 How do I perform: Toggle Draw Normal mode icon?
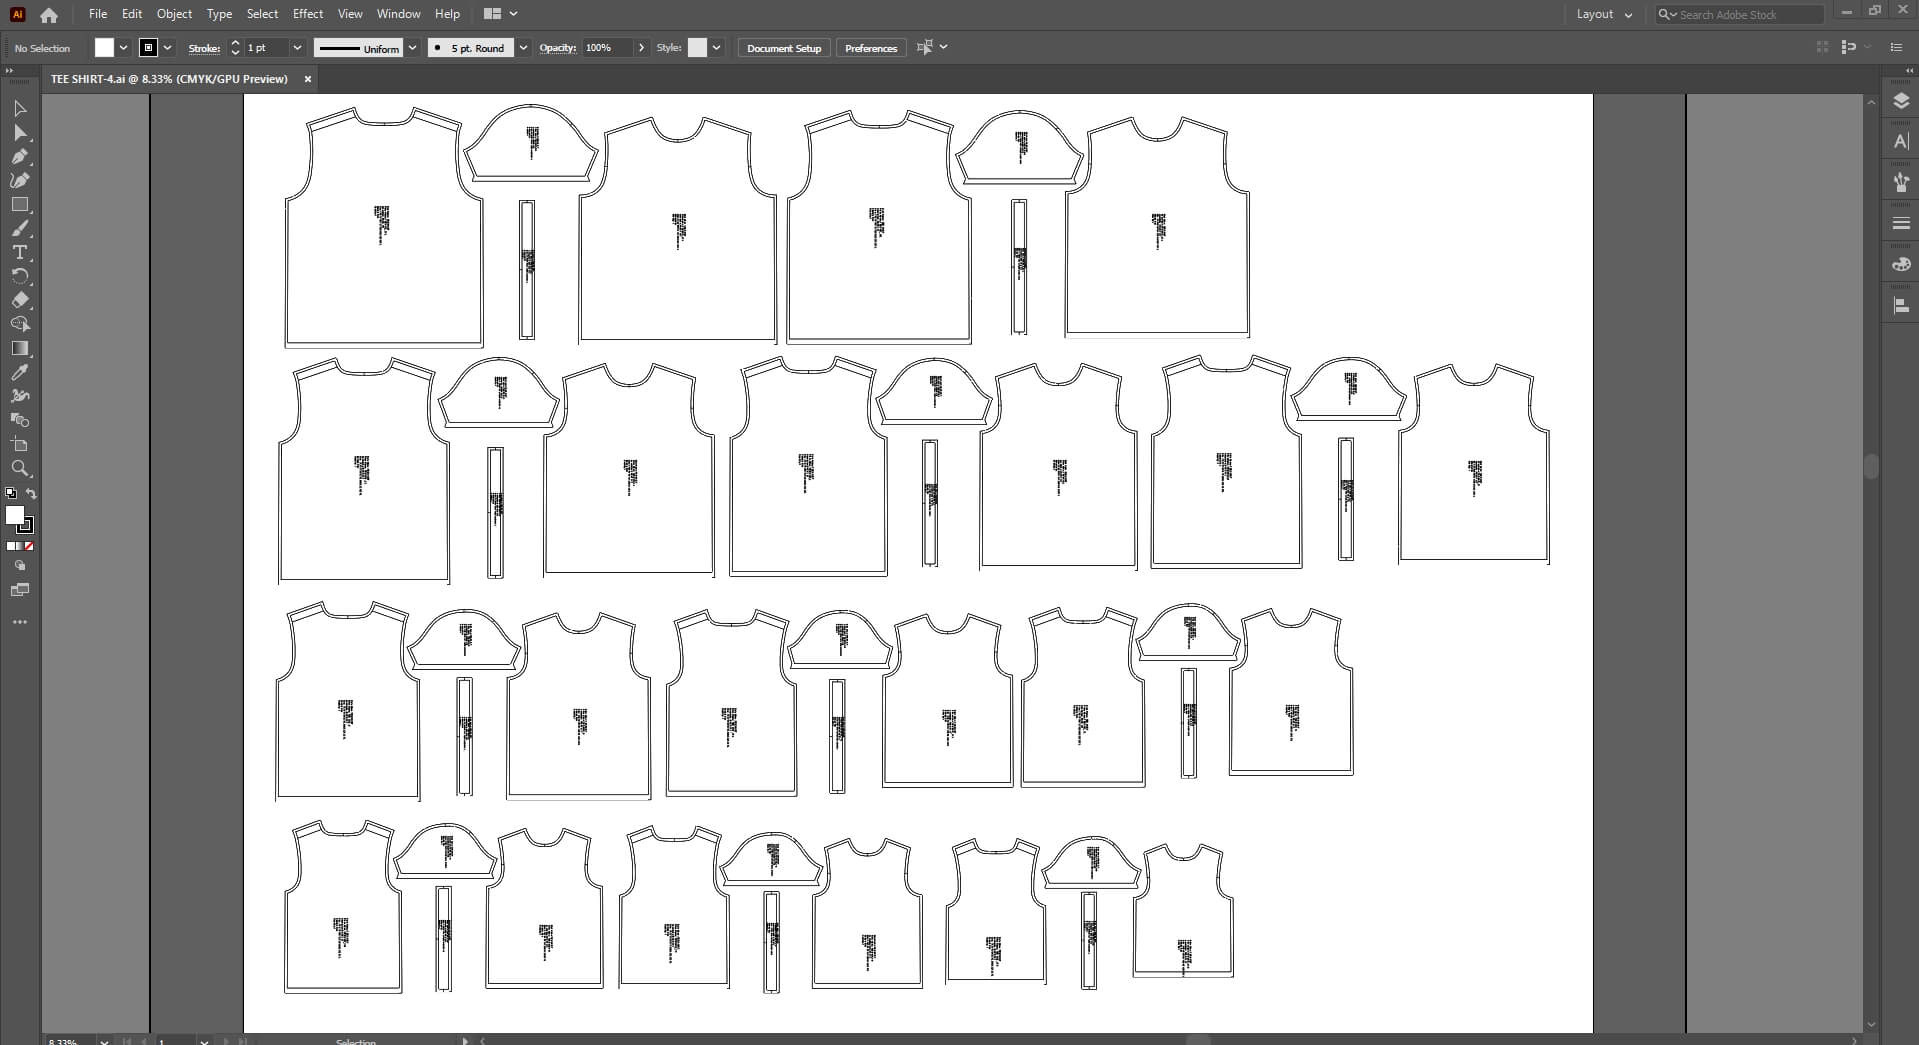coord(20,566)
